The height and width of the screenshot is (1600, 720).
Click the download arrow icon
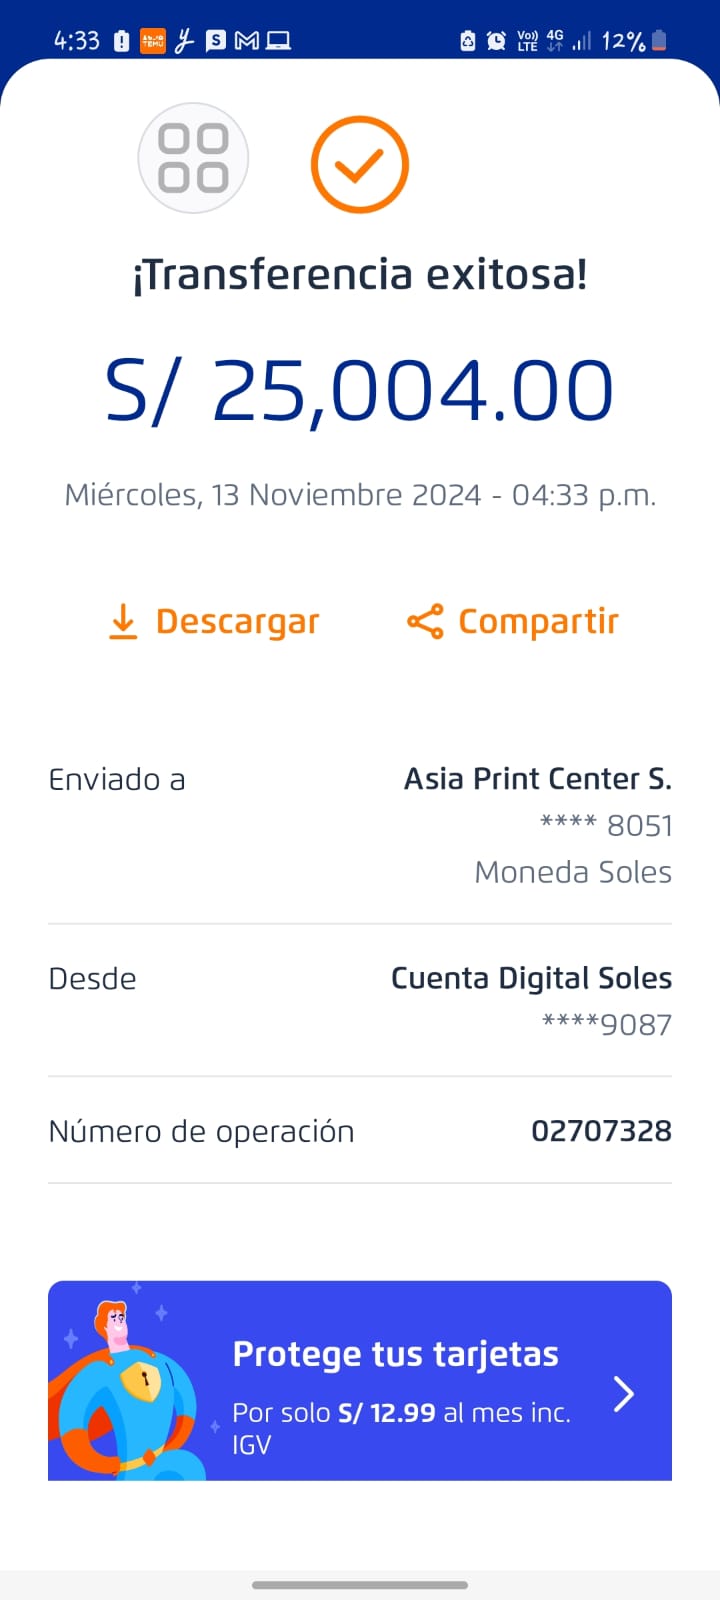(122, 621)
